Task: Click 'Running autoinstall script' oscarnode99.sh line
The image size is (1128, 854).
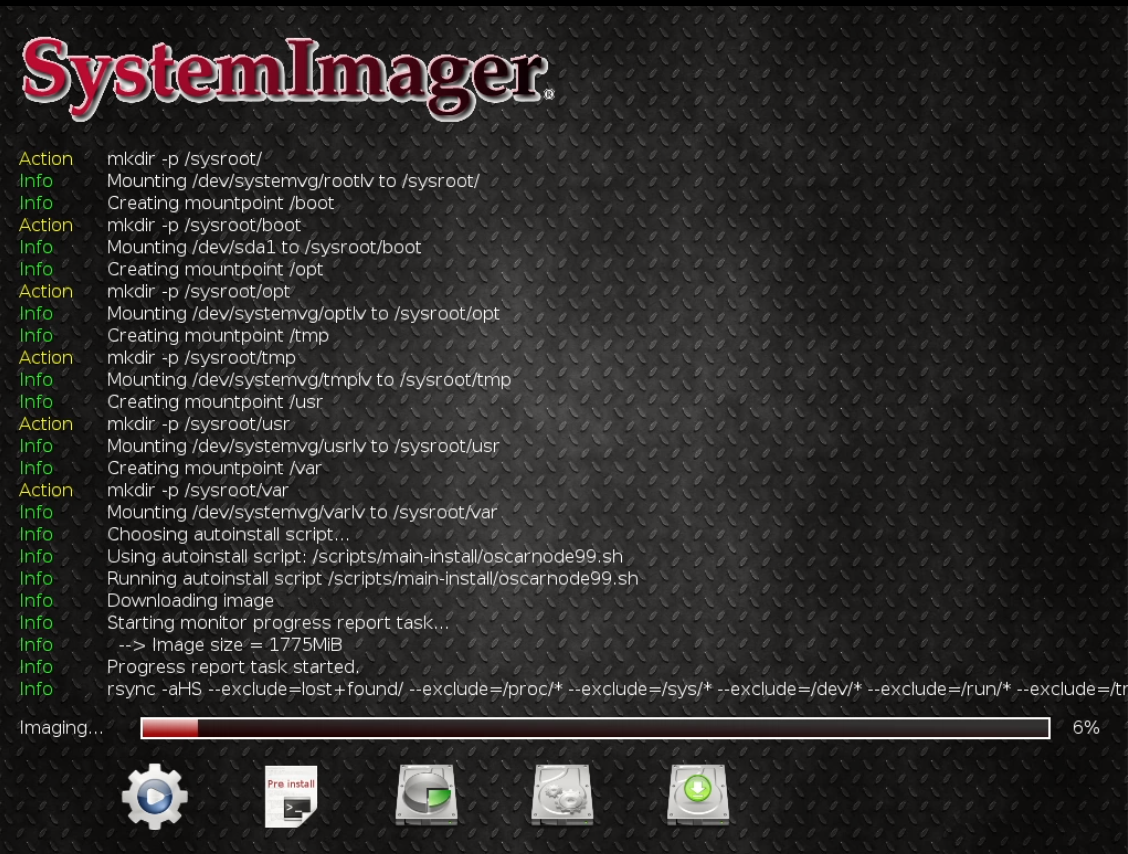Action: pos(372,578)
